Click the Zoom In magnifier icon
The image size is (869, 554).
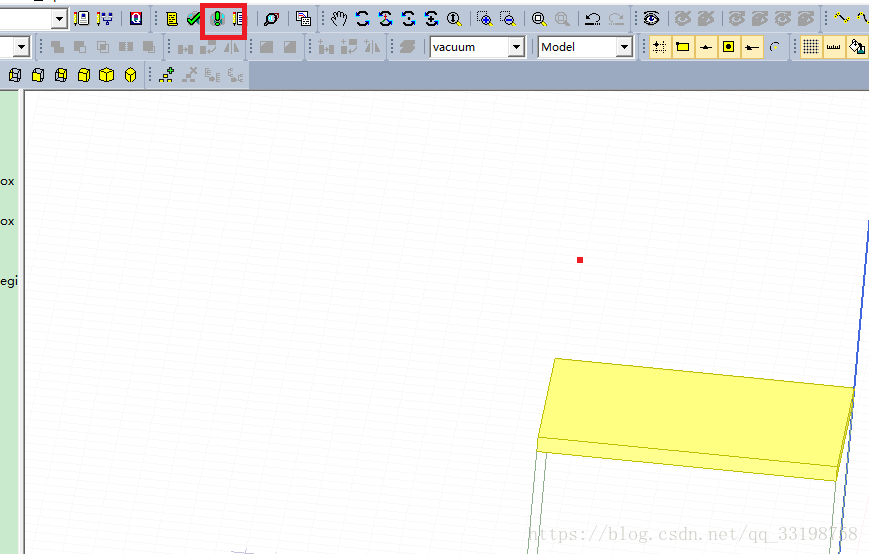point(484,19)
